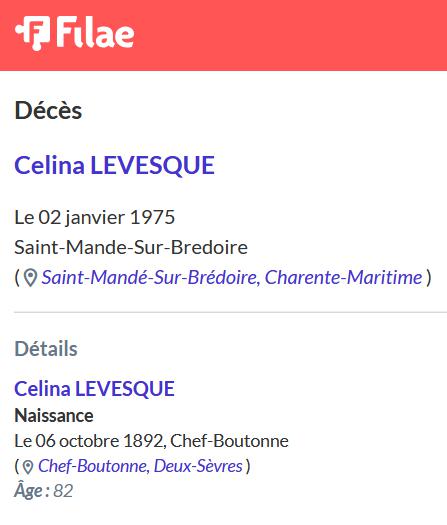Click the birth date Le 06 octobre 1892
The width and height of the screenshot is (447, 525).
[x=88, y=441]
